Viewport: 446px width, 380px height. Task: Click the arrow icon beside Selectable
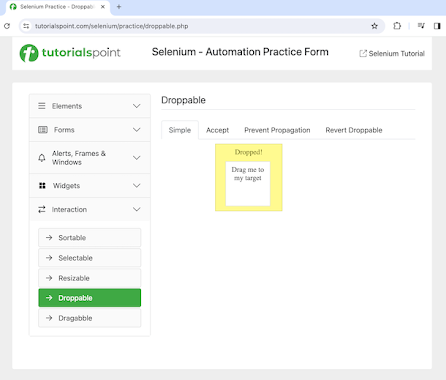[49, 258]
